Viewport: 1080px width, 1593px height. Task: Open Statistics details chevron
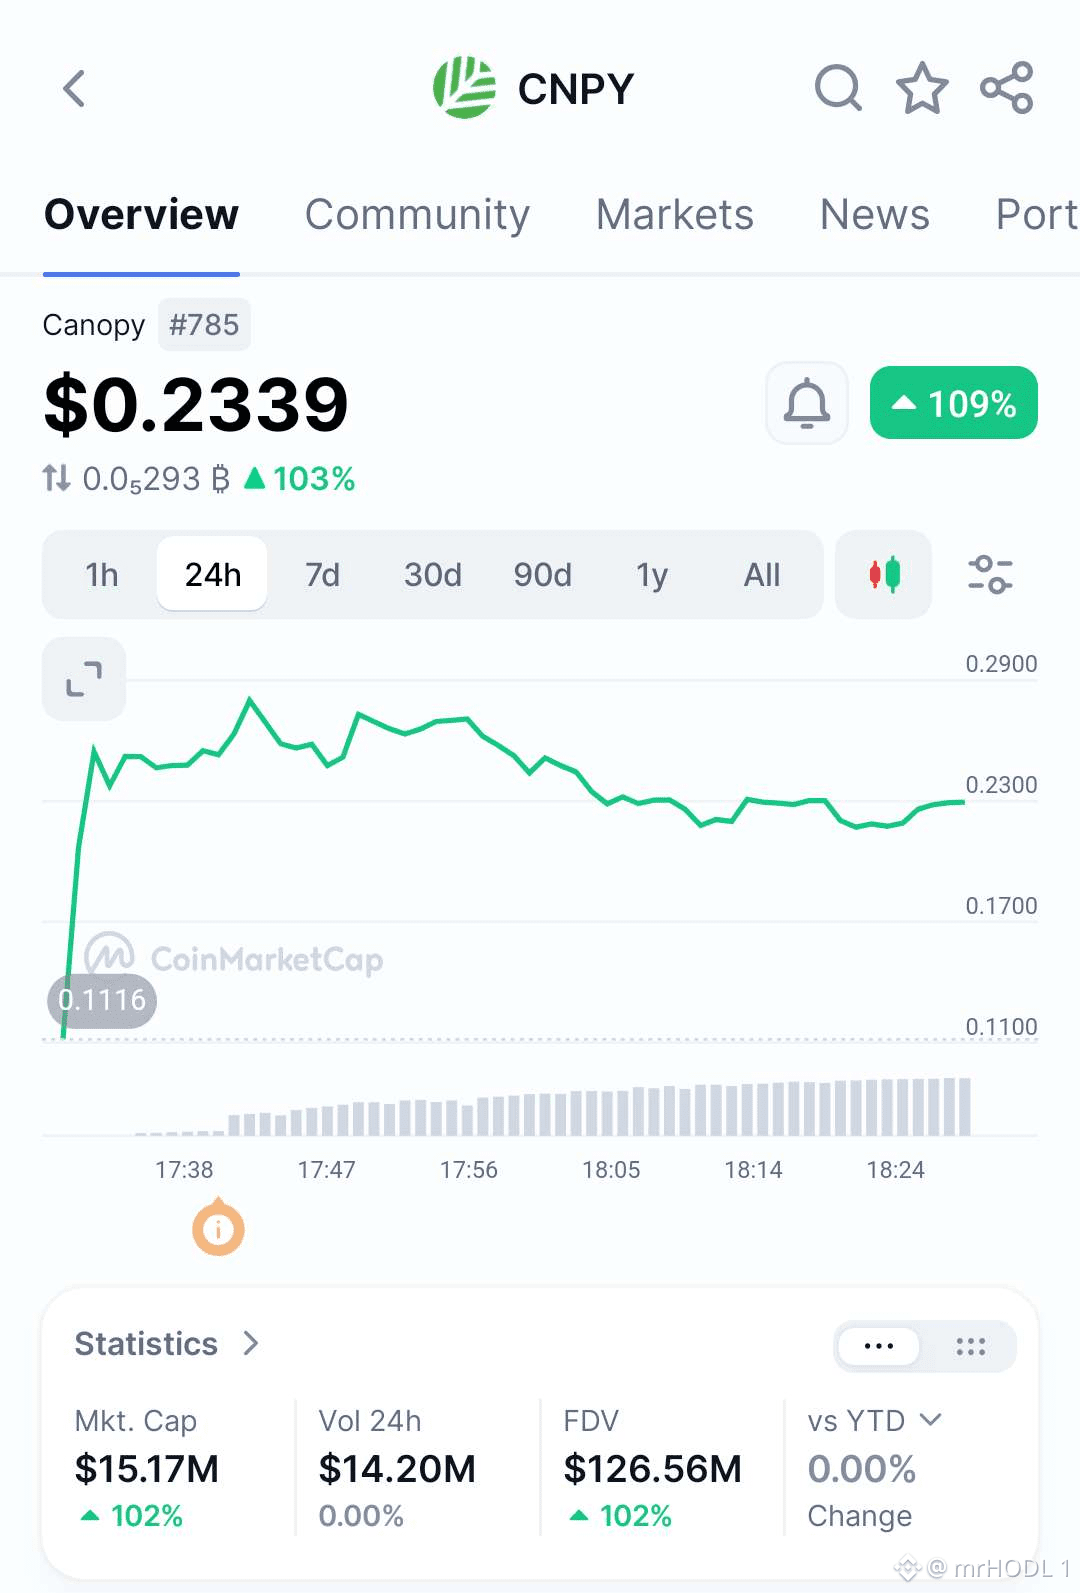(251, 1344)
